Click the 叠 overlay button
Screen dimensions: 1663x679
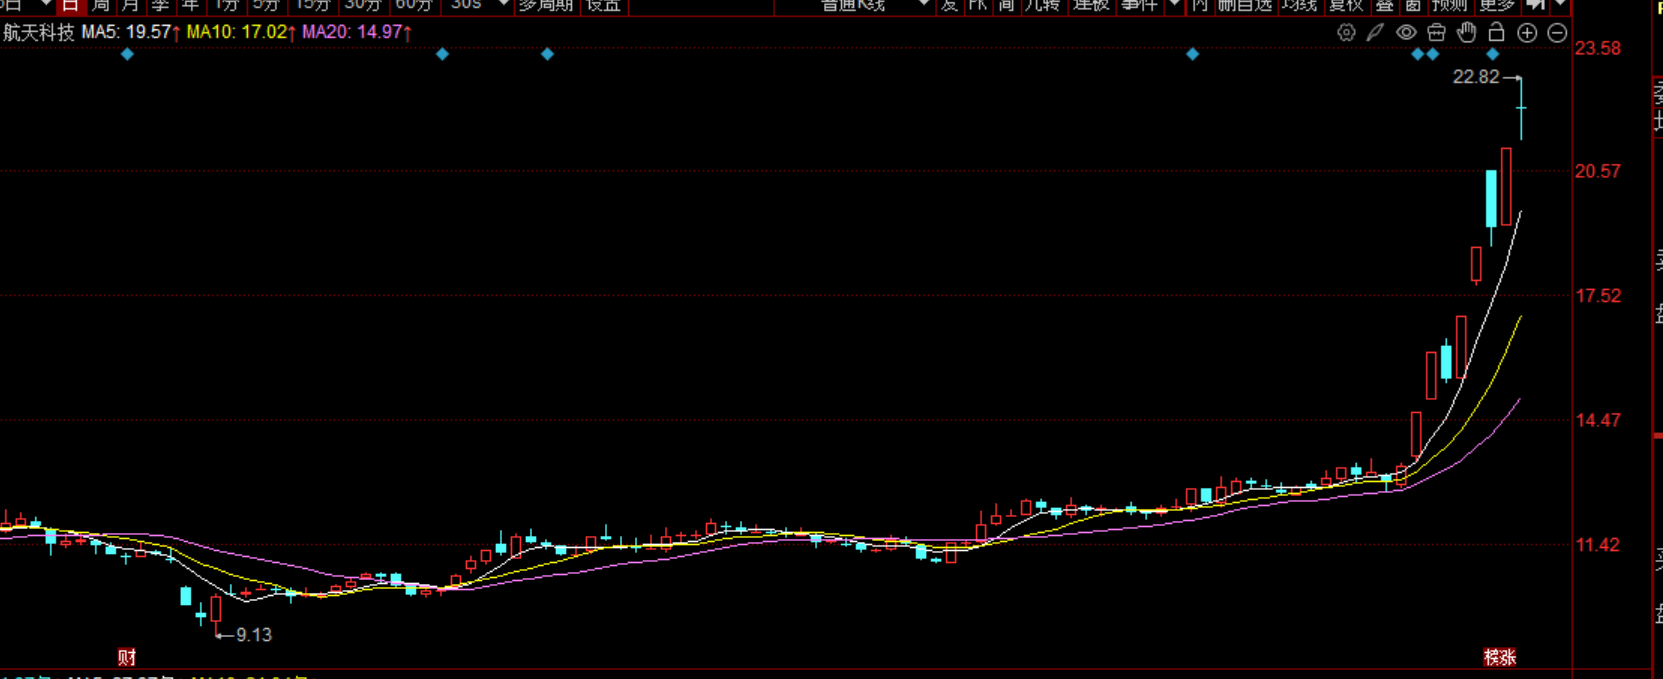(1385, 5)
